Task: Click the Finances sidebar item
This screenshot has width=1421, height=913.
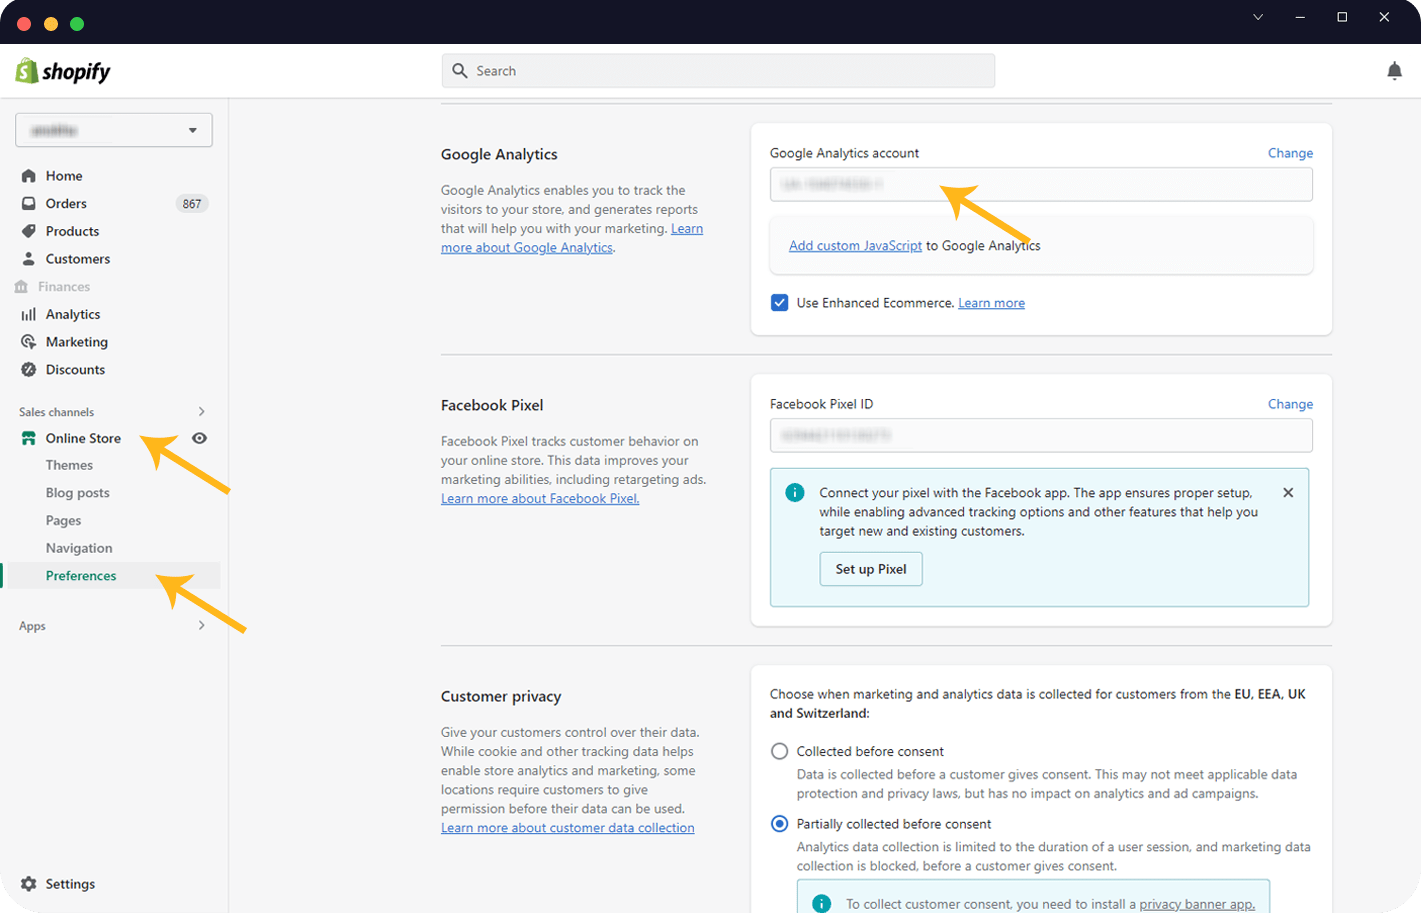Action: 64,287
